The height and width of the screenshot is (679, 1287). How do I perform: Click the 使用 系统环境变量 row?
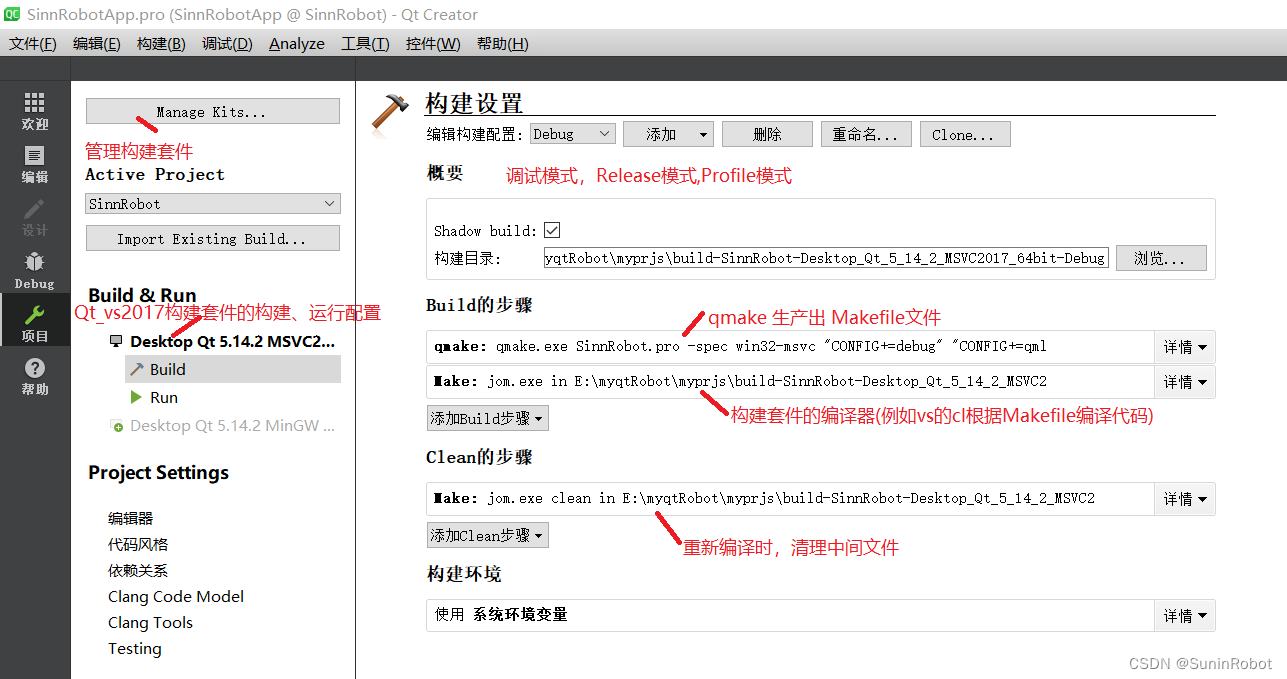click(790, 615)
